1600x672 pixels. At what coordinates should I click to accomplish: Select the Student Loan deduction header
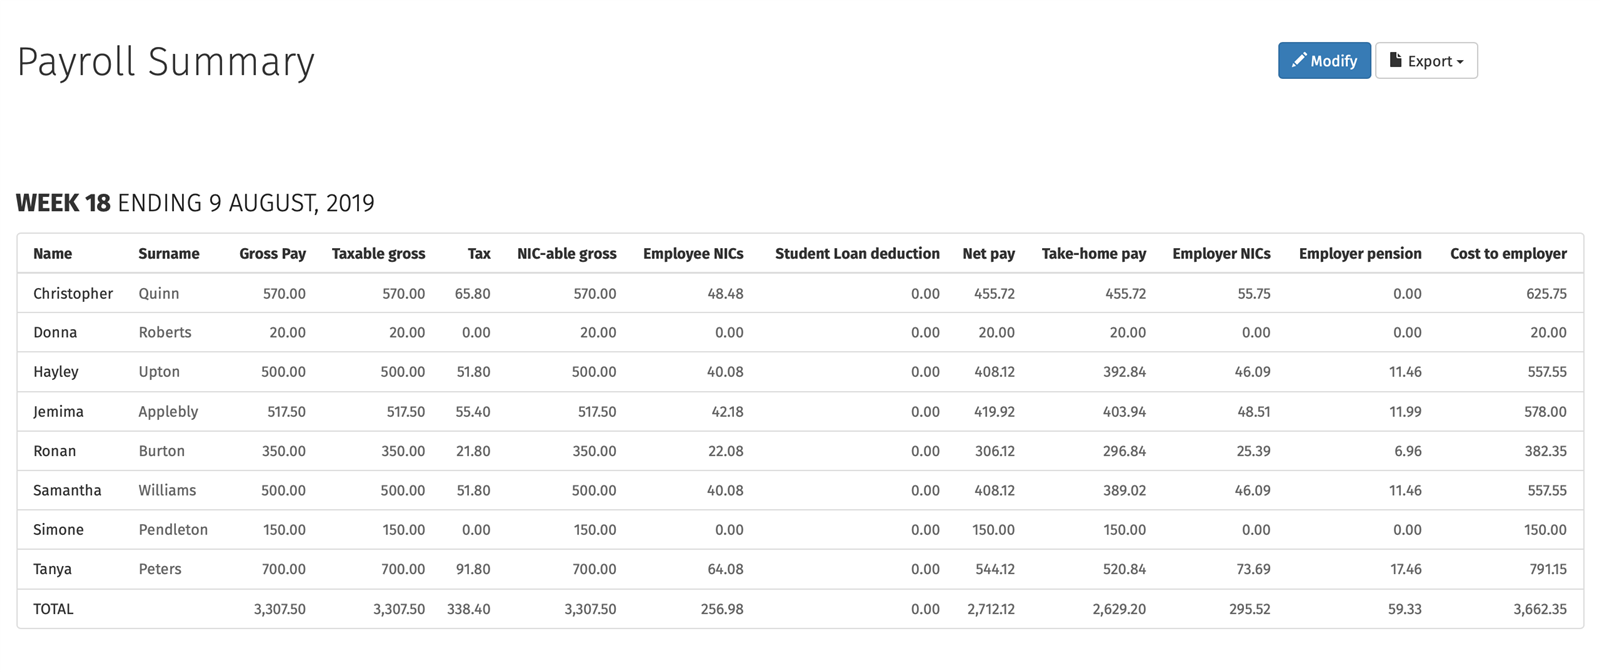[857, 254]
